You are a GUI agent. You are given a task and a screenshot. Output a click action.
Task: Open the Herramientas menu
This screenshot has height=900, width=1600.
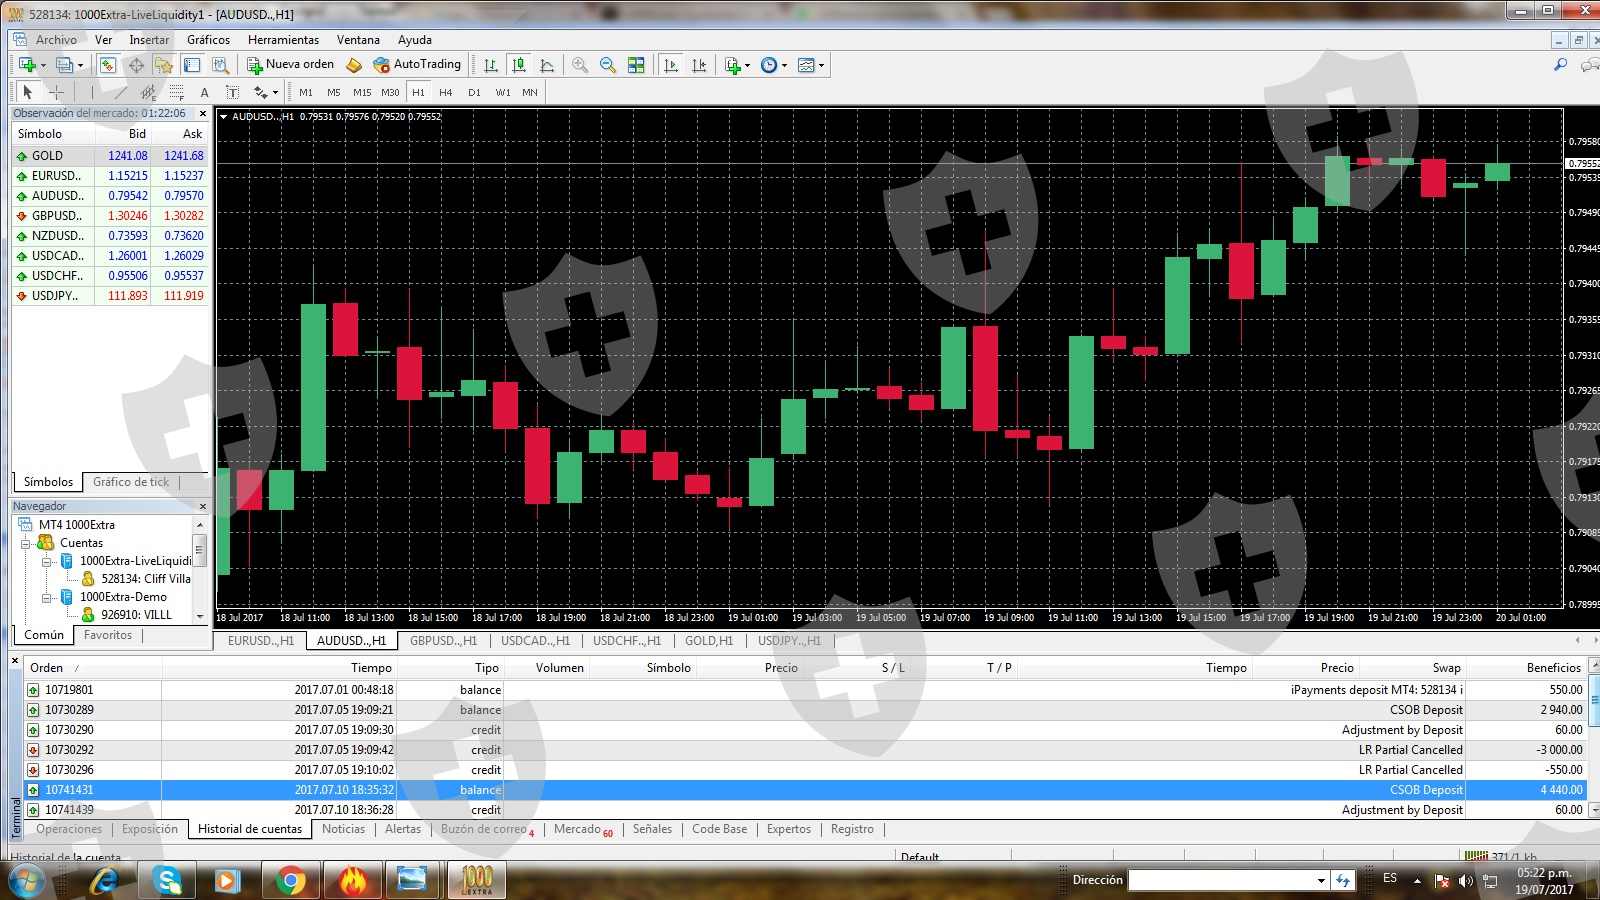tap(283, 40)
